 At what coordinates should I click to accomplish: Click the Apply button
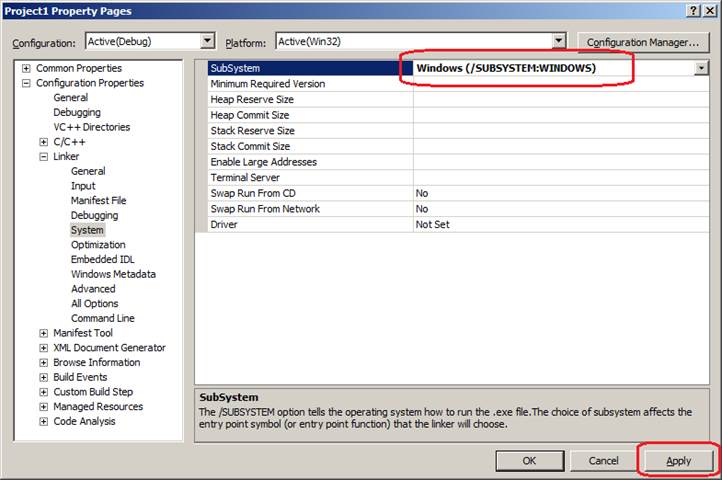tap(678, 461)
